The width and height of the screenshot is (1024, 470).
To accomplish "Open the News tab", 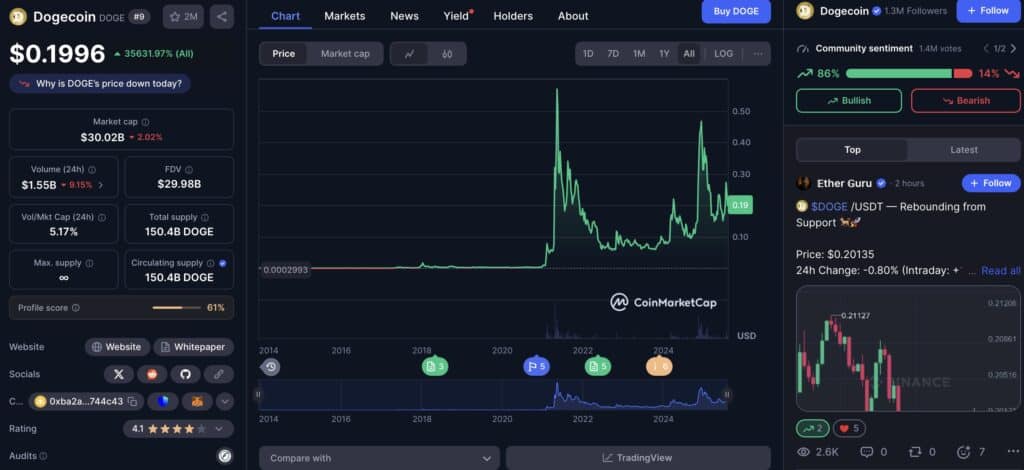I will 404,16.
